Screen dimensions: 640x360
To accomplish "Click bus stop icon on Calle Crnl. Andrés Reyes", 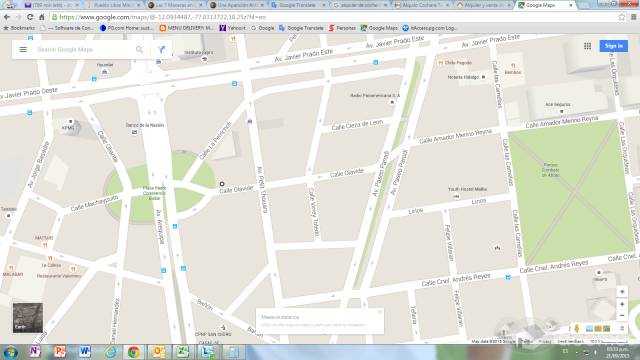I will click(508, 277).
